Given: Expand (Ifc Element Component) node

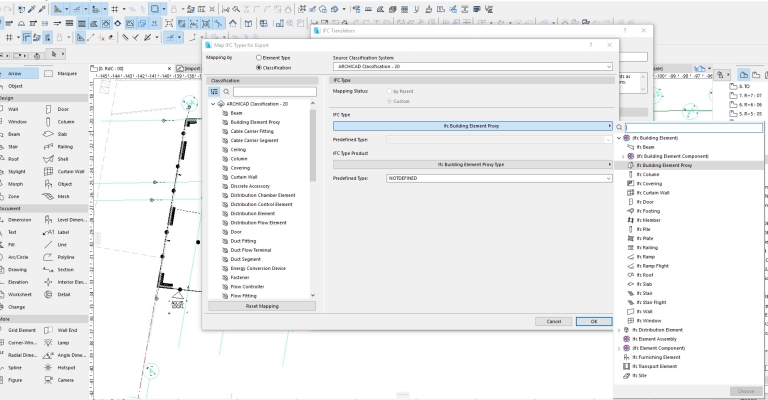Looking at the screenshot, I should (619, 348).
